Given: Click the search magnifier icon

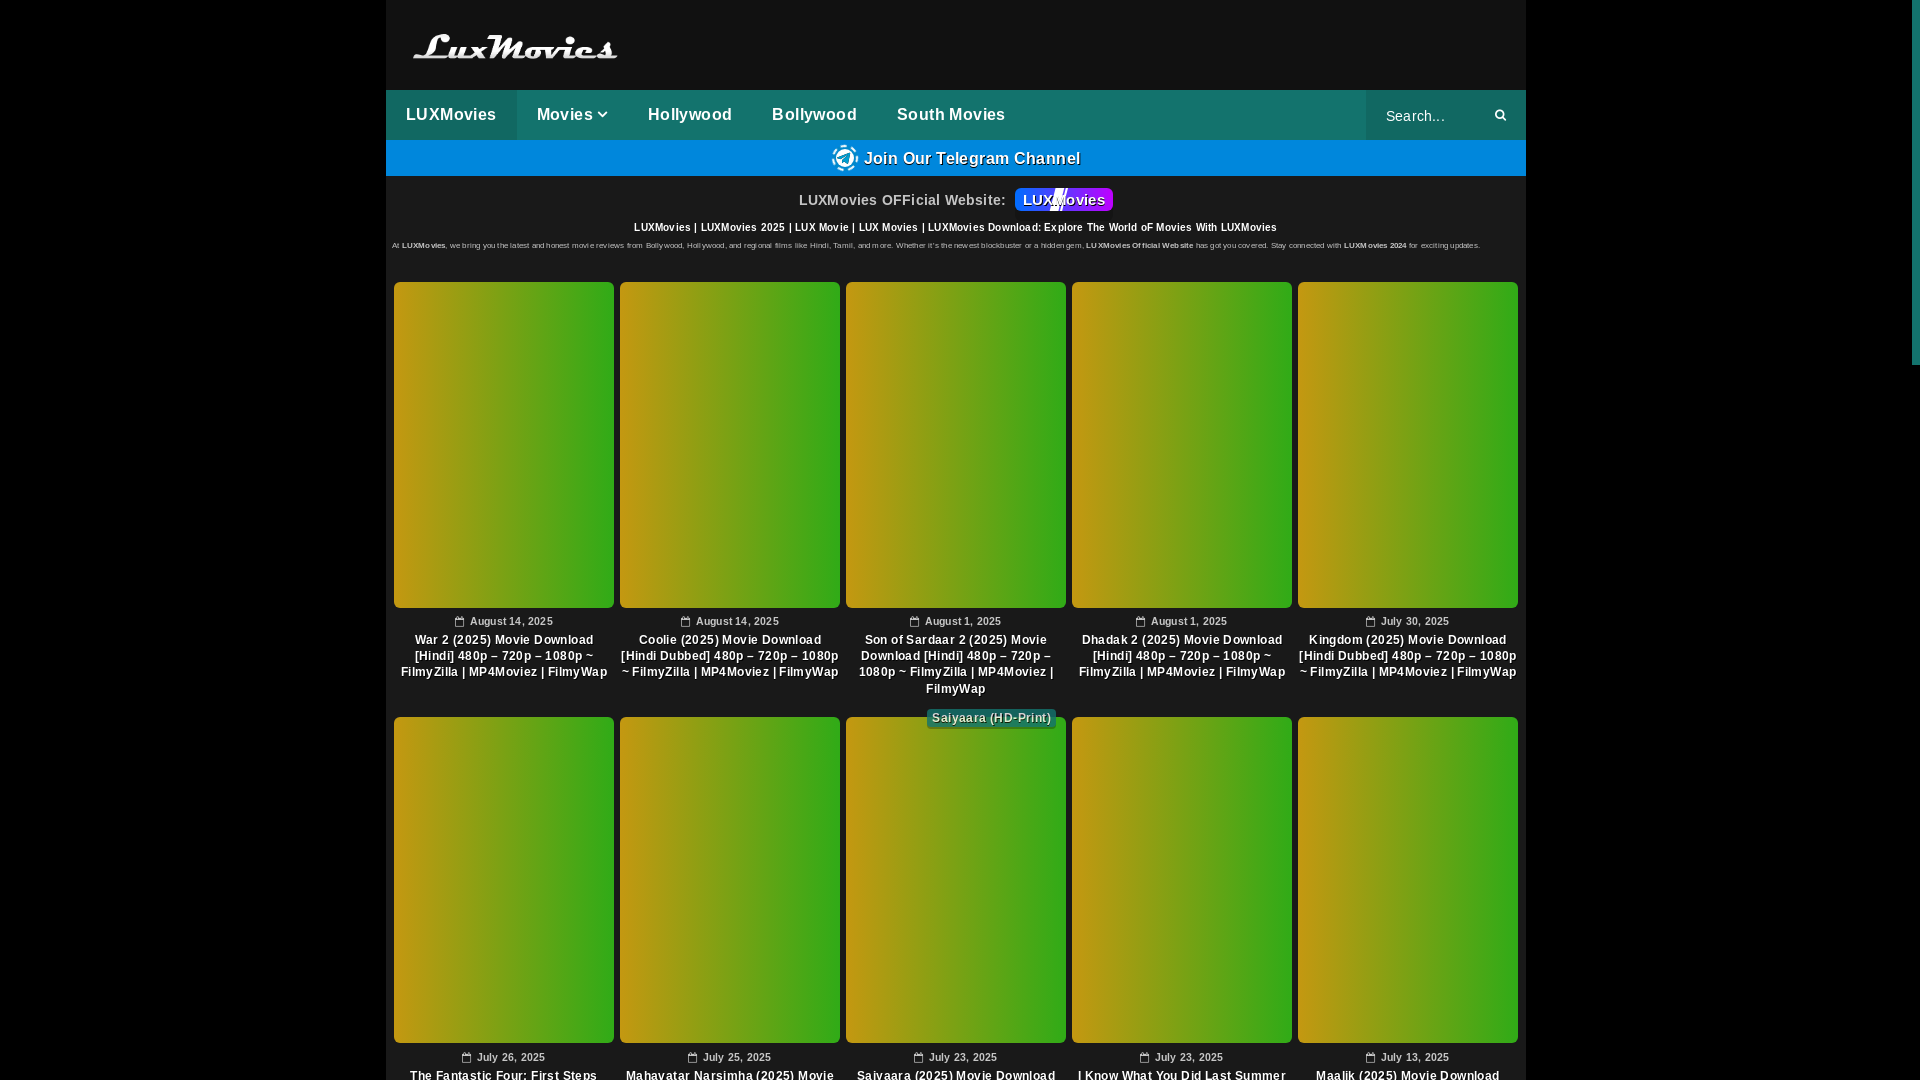Looking at the screenshot, I should [1500, 115].
